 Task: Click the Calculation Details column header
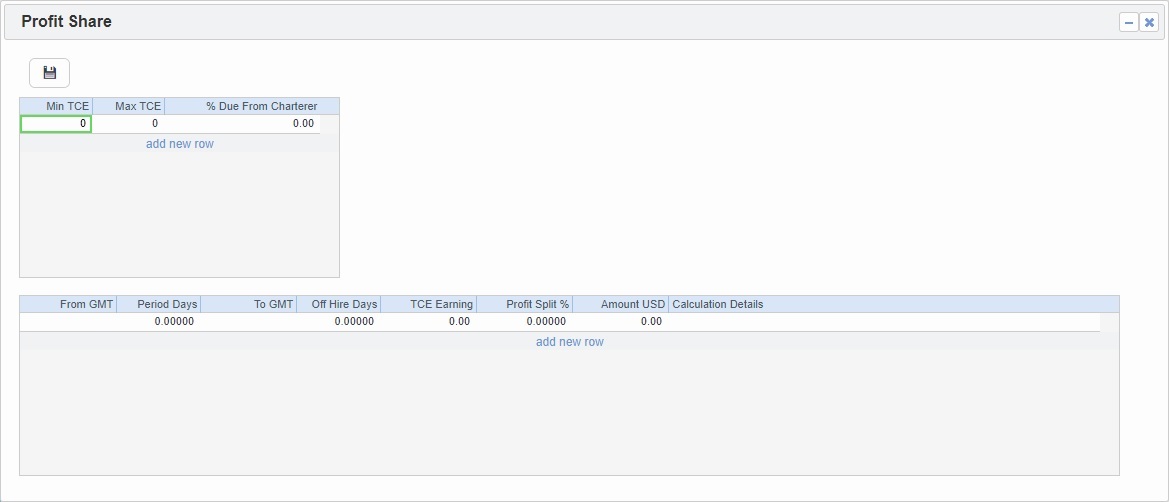coord(718,304)
